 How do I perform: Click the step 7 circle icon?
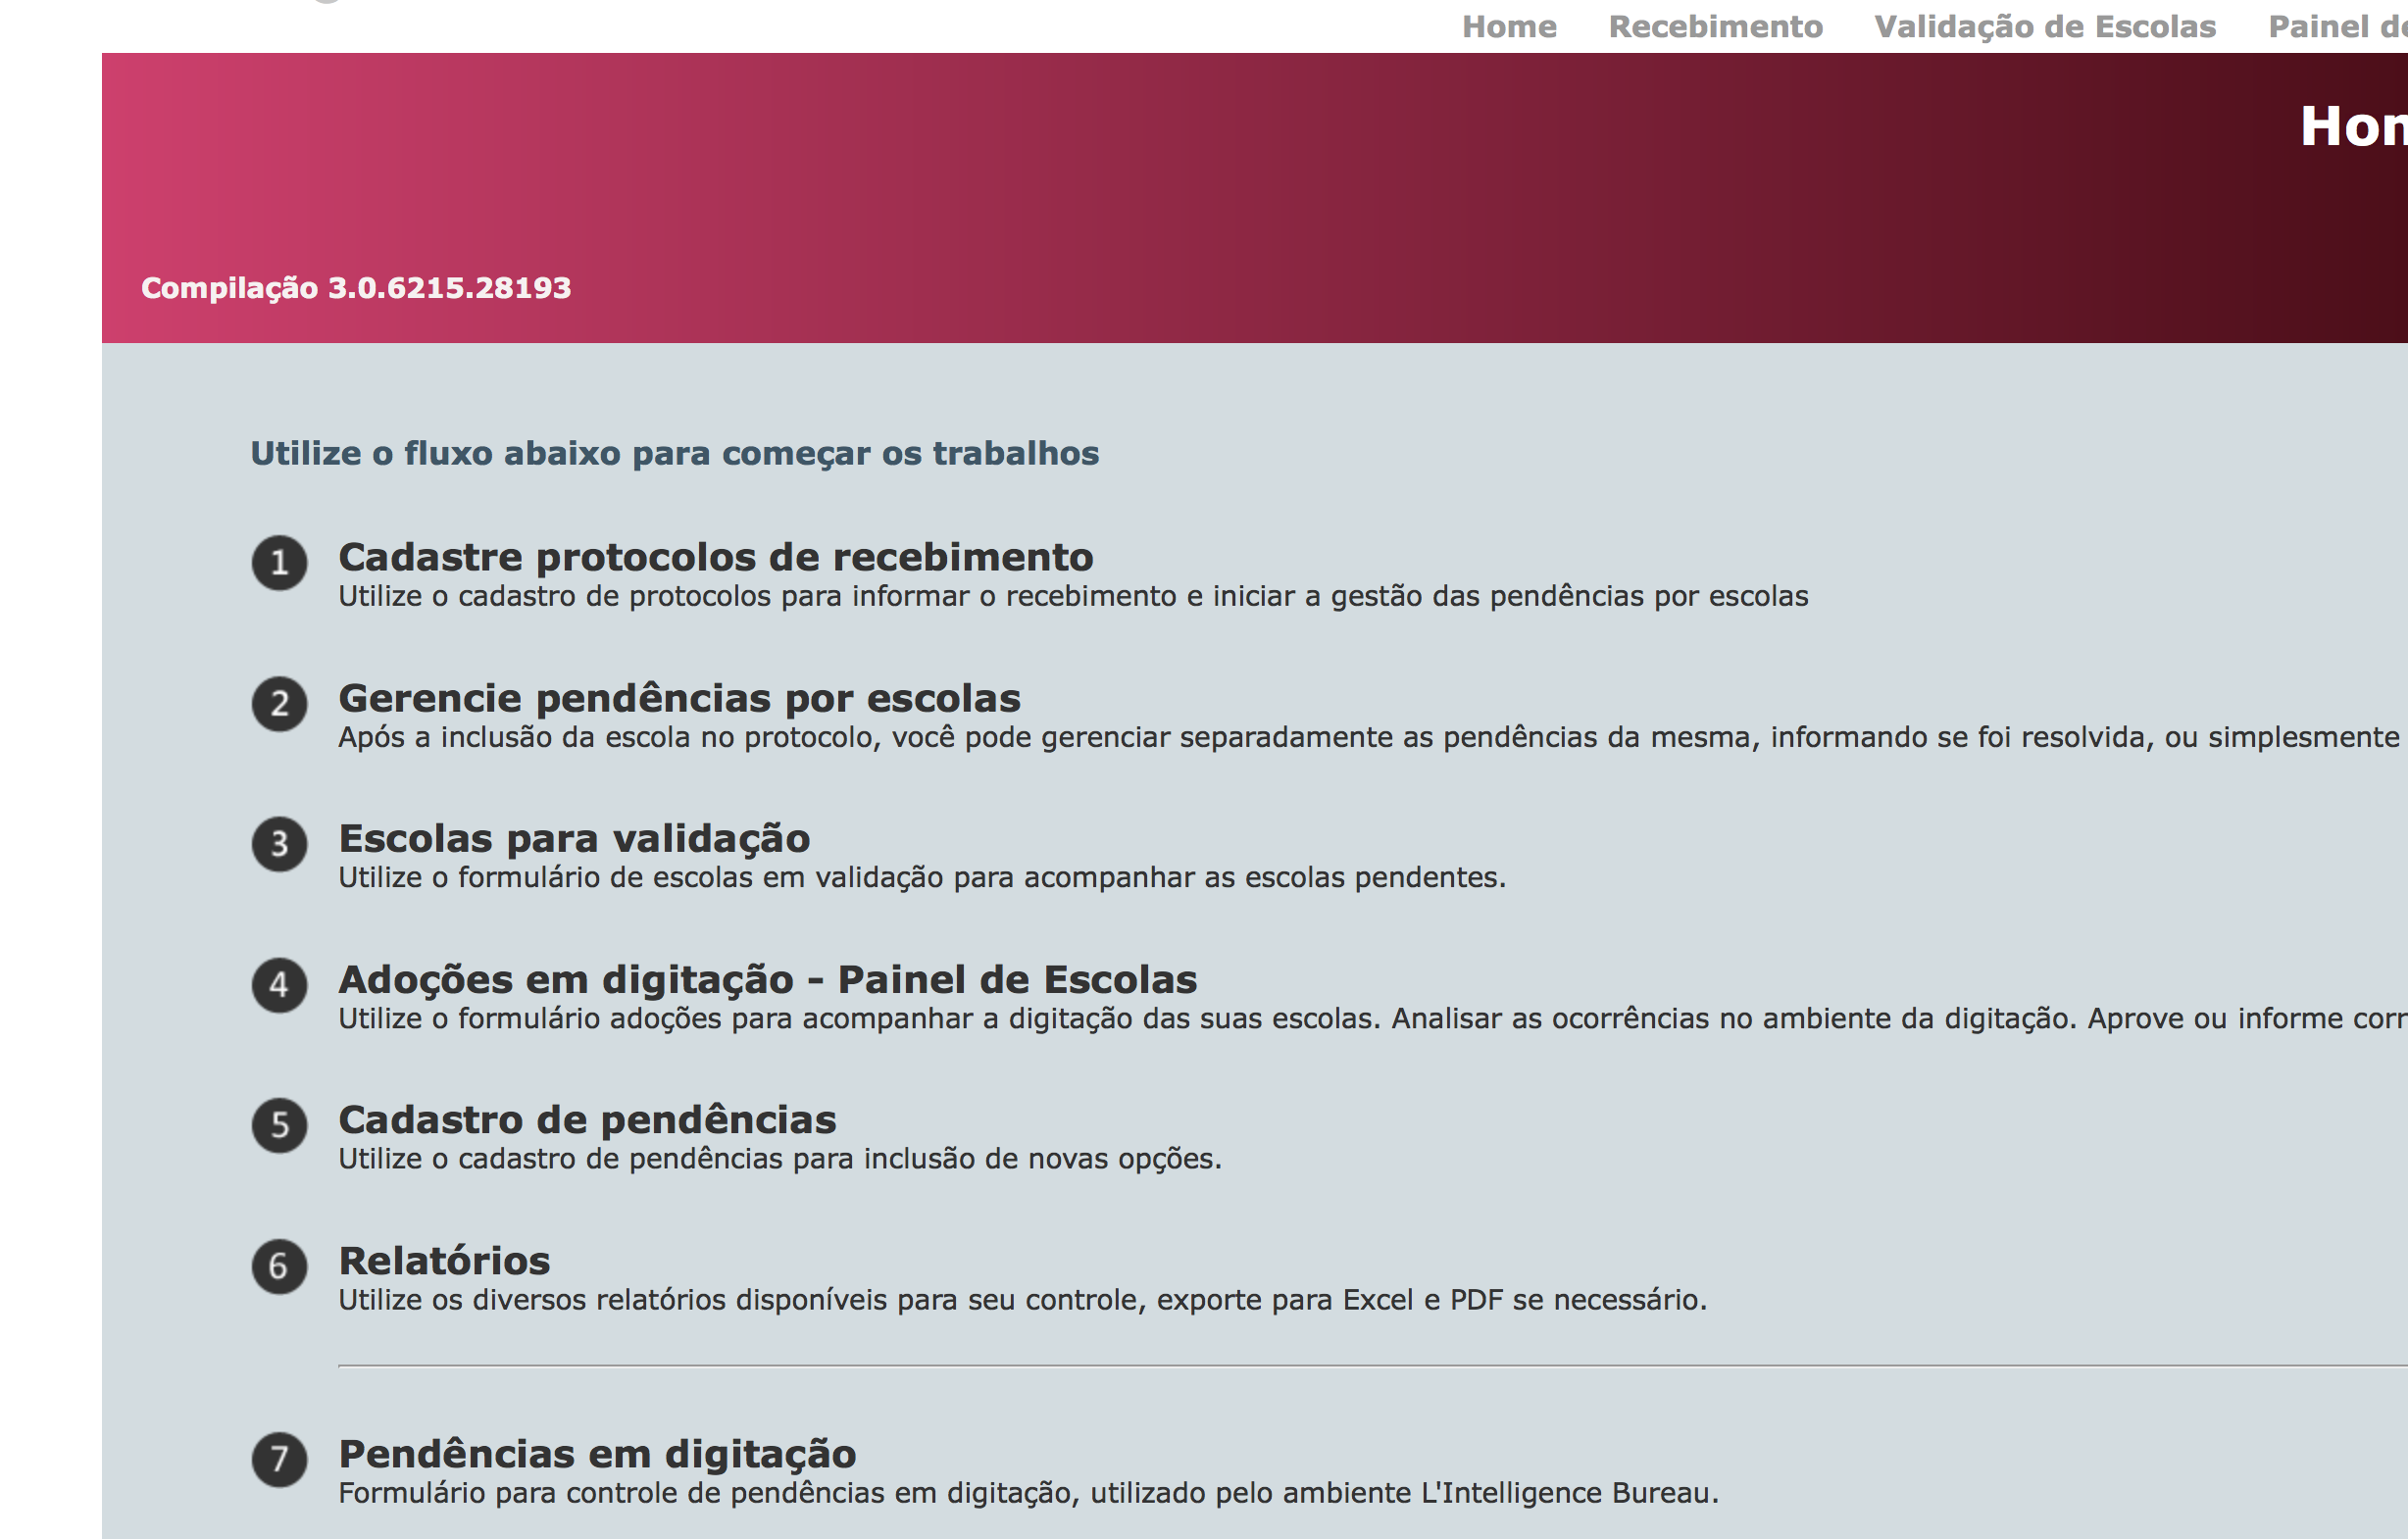click(x=279, y=1459)
